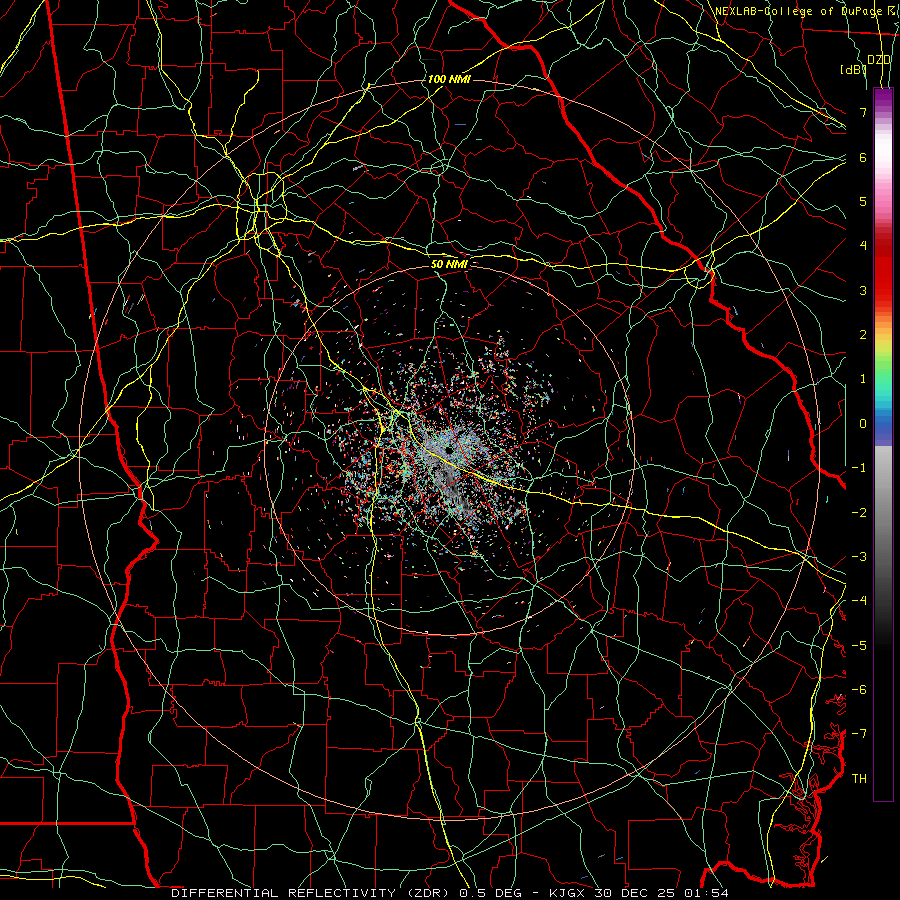Image resolution: width=900 pixels, height=900 pixels.
Task: Click the 0 value on color scale
Action: pyautogui.click(x=863, y=424)
